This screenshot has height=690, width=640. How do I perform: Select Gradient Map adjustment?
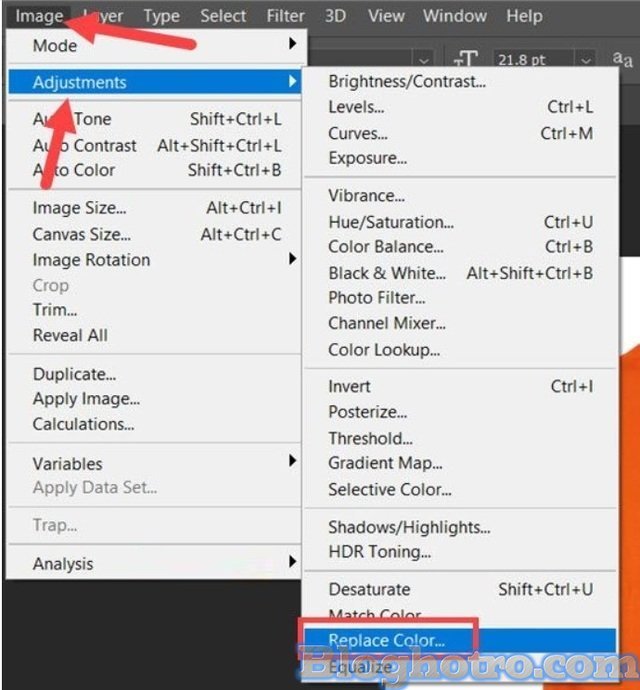pyautogui.click(x=385, y=464)
